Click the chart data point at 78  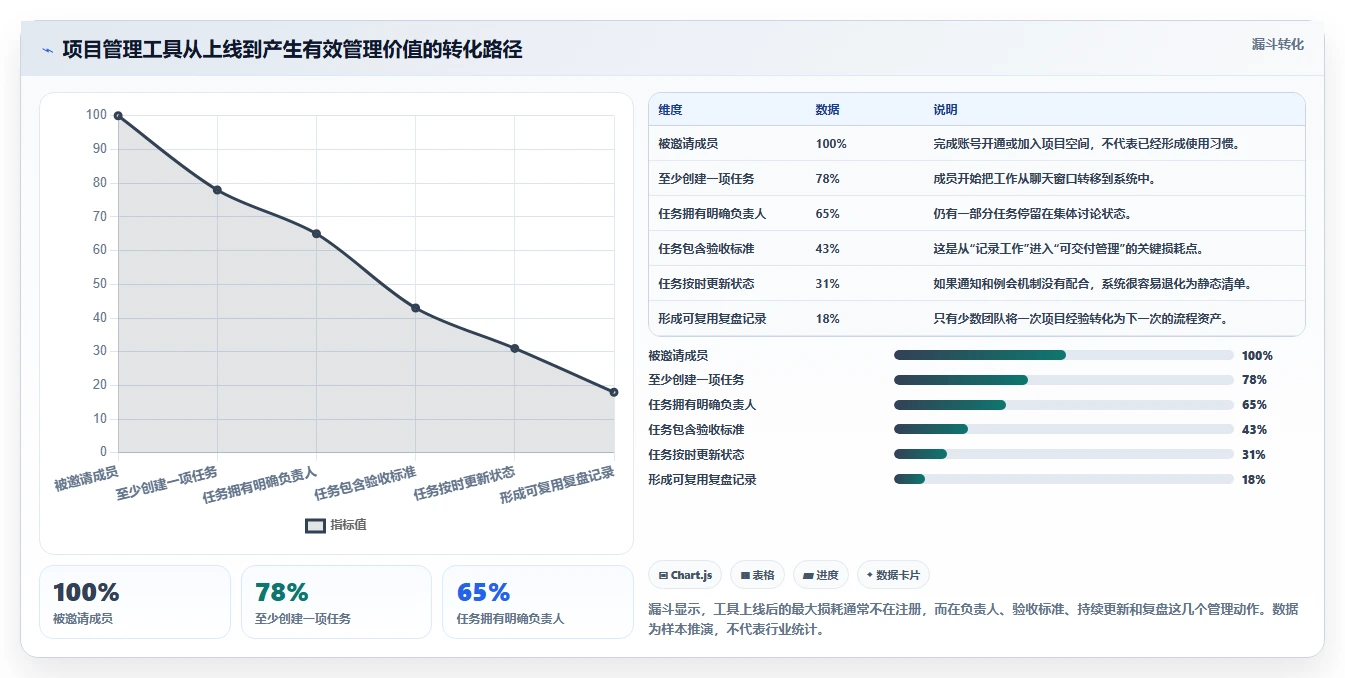217,190
